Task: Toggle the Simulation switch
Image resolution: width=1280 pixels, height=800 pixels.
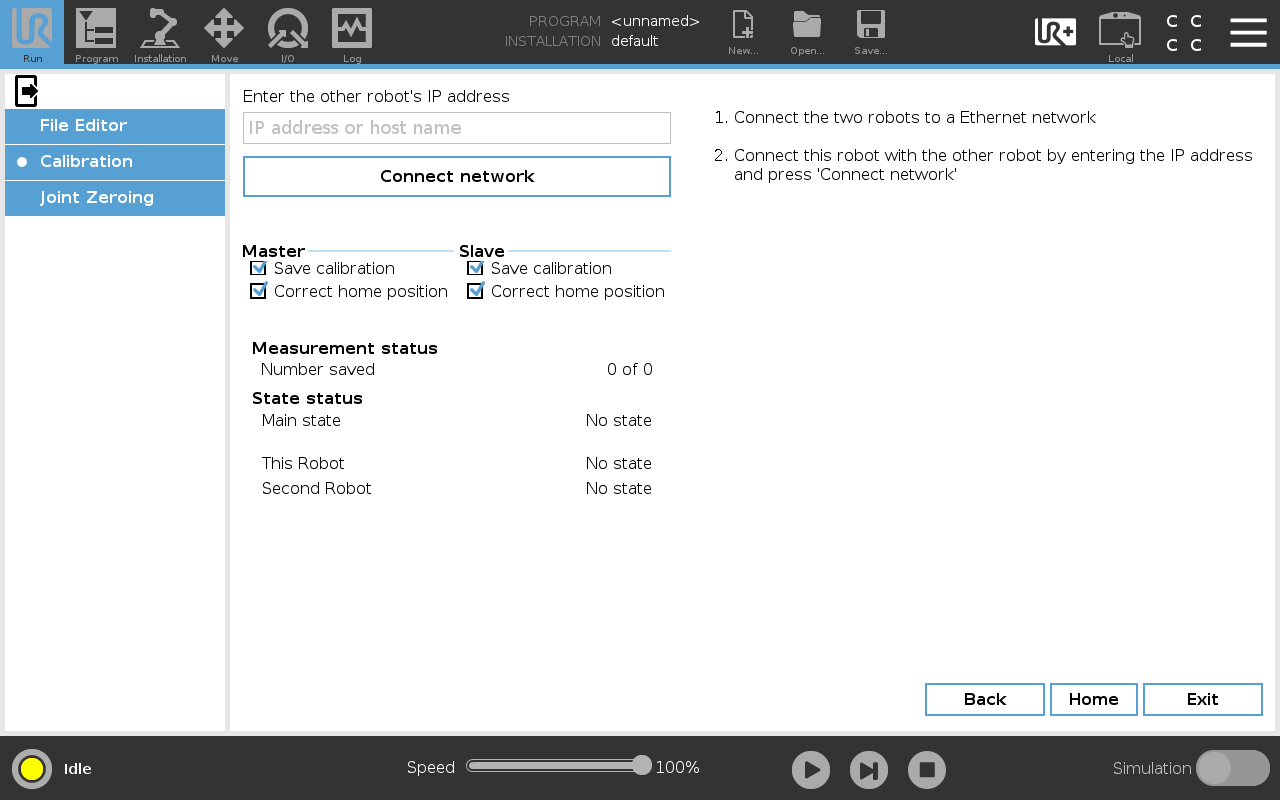Action: (1232, 768)
